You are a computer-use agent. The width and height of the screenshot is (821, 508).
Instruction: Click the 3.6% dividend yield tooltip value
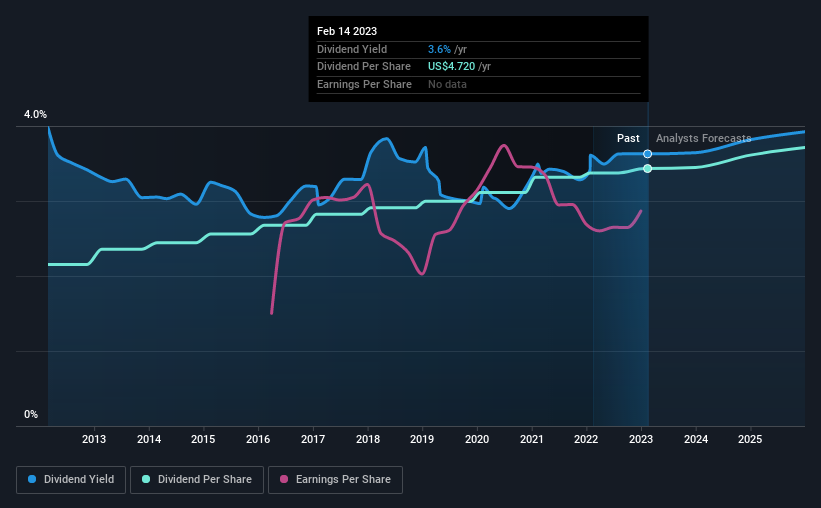click(439, 49)
